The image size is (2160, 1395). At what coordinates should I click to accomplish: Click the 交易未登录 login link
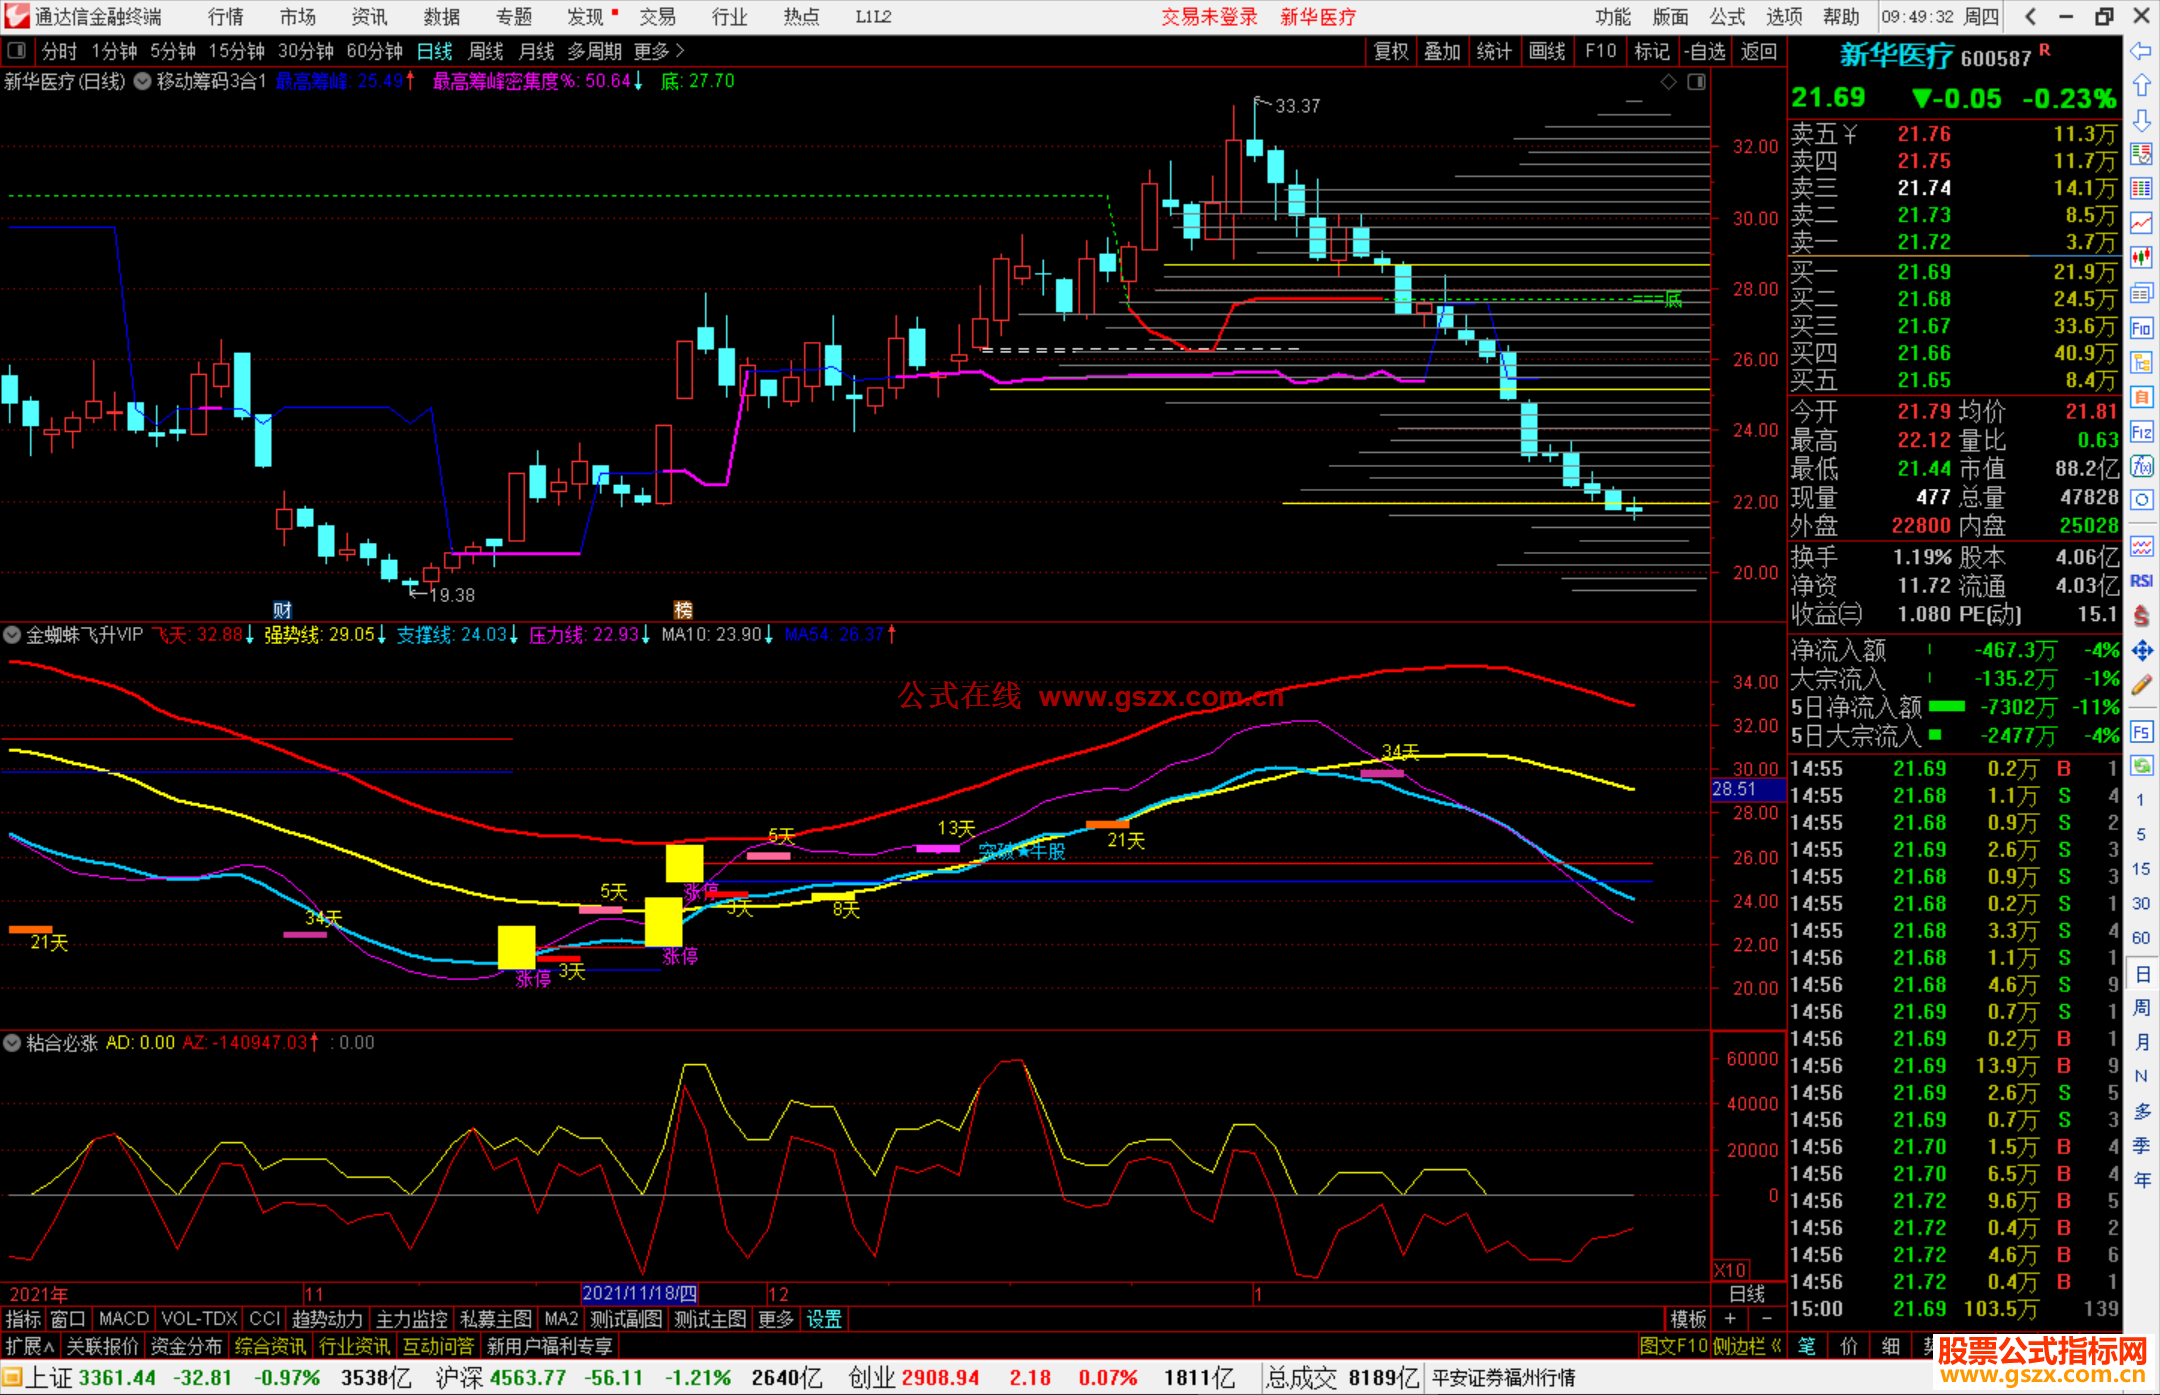[x=1209, y=17]
